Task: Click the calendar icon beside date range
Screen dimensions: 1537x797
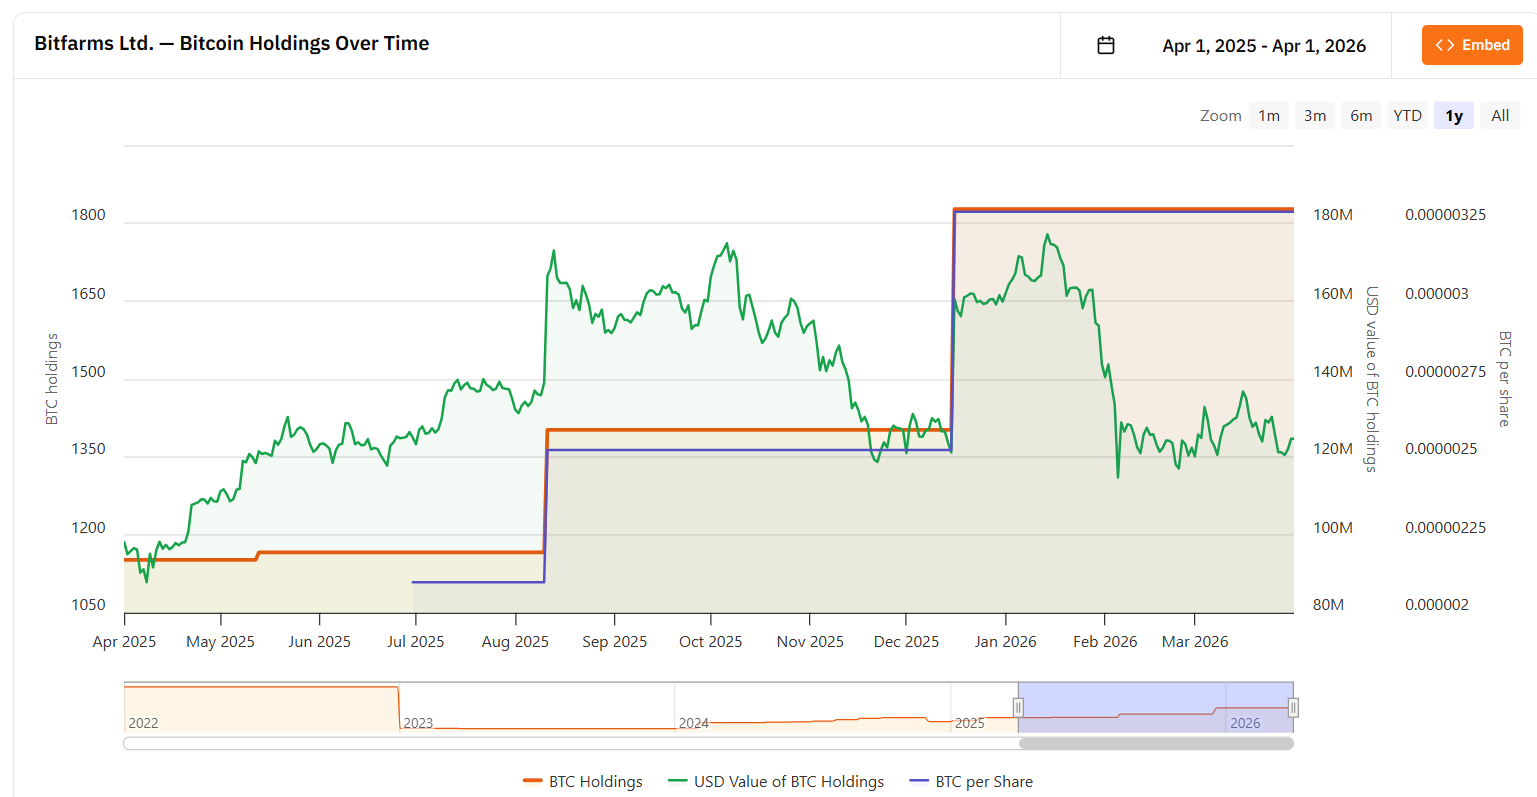Action: 1105,45
